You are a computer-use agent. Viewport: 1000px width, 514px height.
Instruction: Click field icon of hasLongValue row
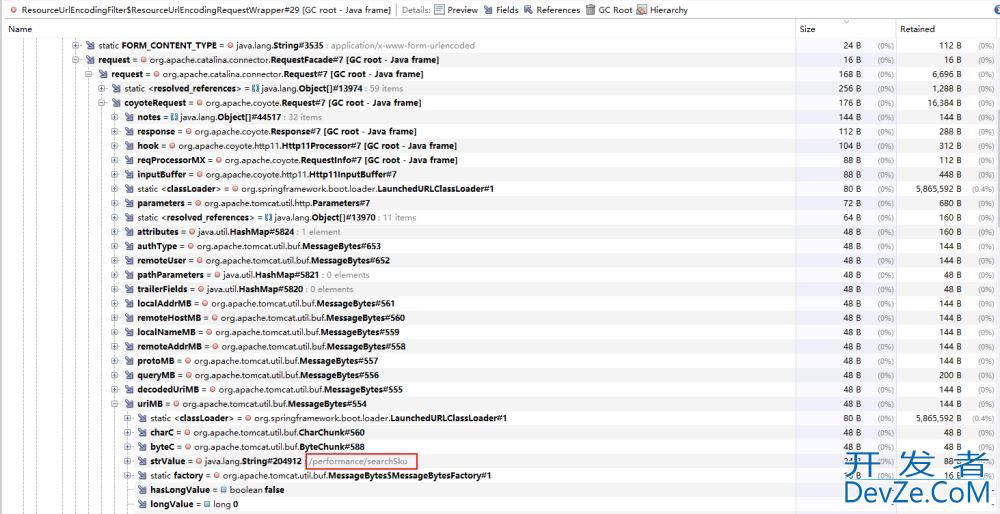coord(142,490)
